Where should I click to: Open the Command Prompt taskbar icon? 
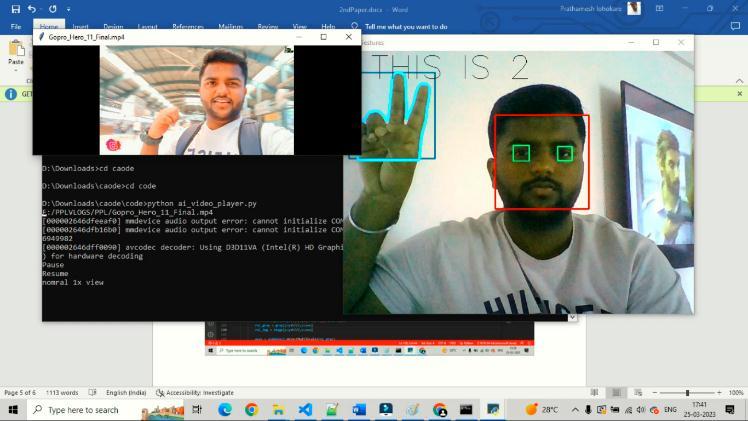pos(466,410)
